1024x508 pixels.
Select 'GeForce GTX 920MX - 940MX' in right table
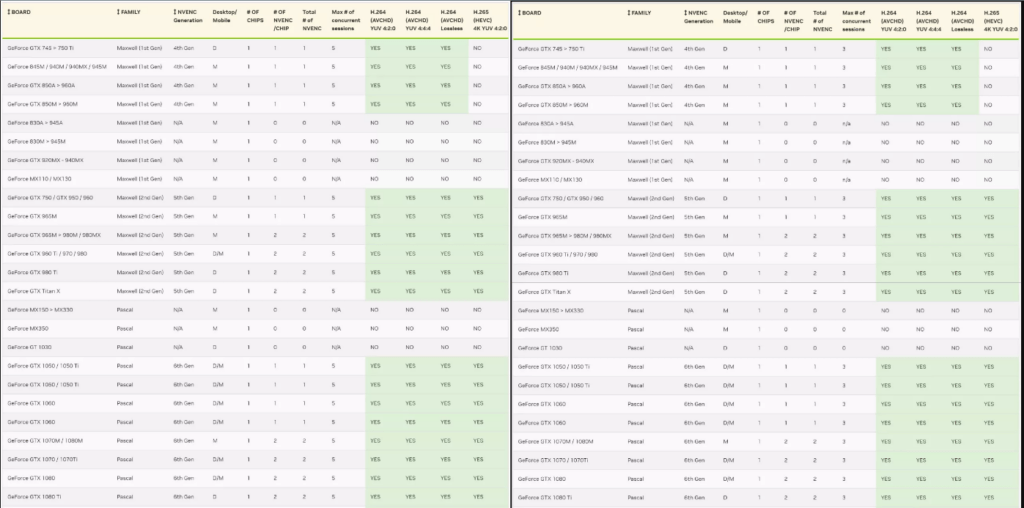(x=556, y=161)
